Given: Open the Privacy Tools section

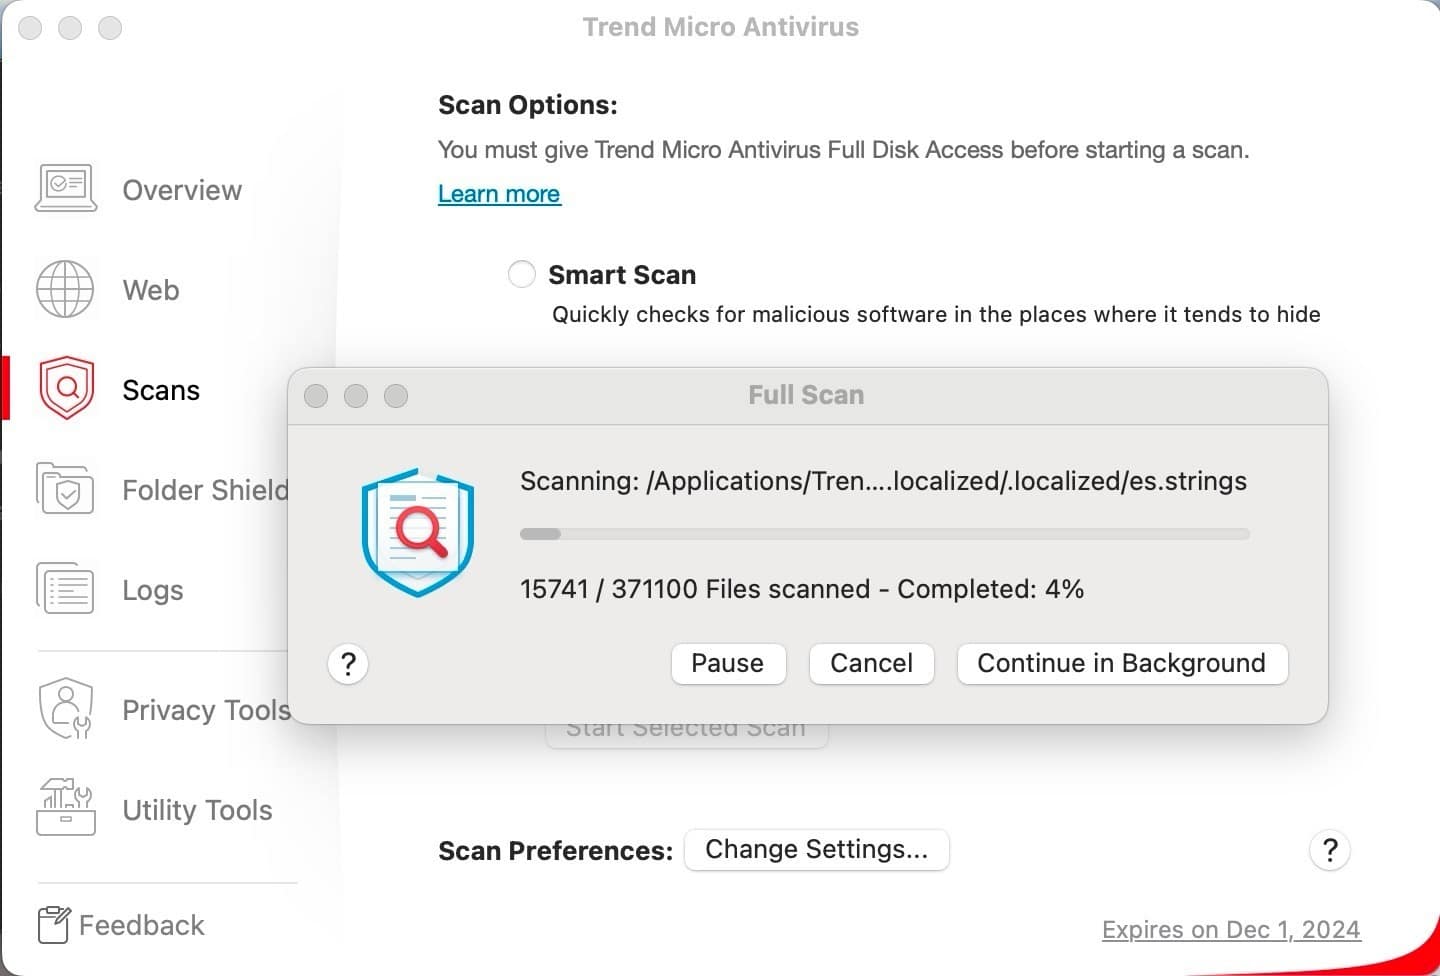Looking at the screenshot, I should (x=206, y=710).
